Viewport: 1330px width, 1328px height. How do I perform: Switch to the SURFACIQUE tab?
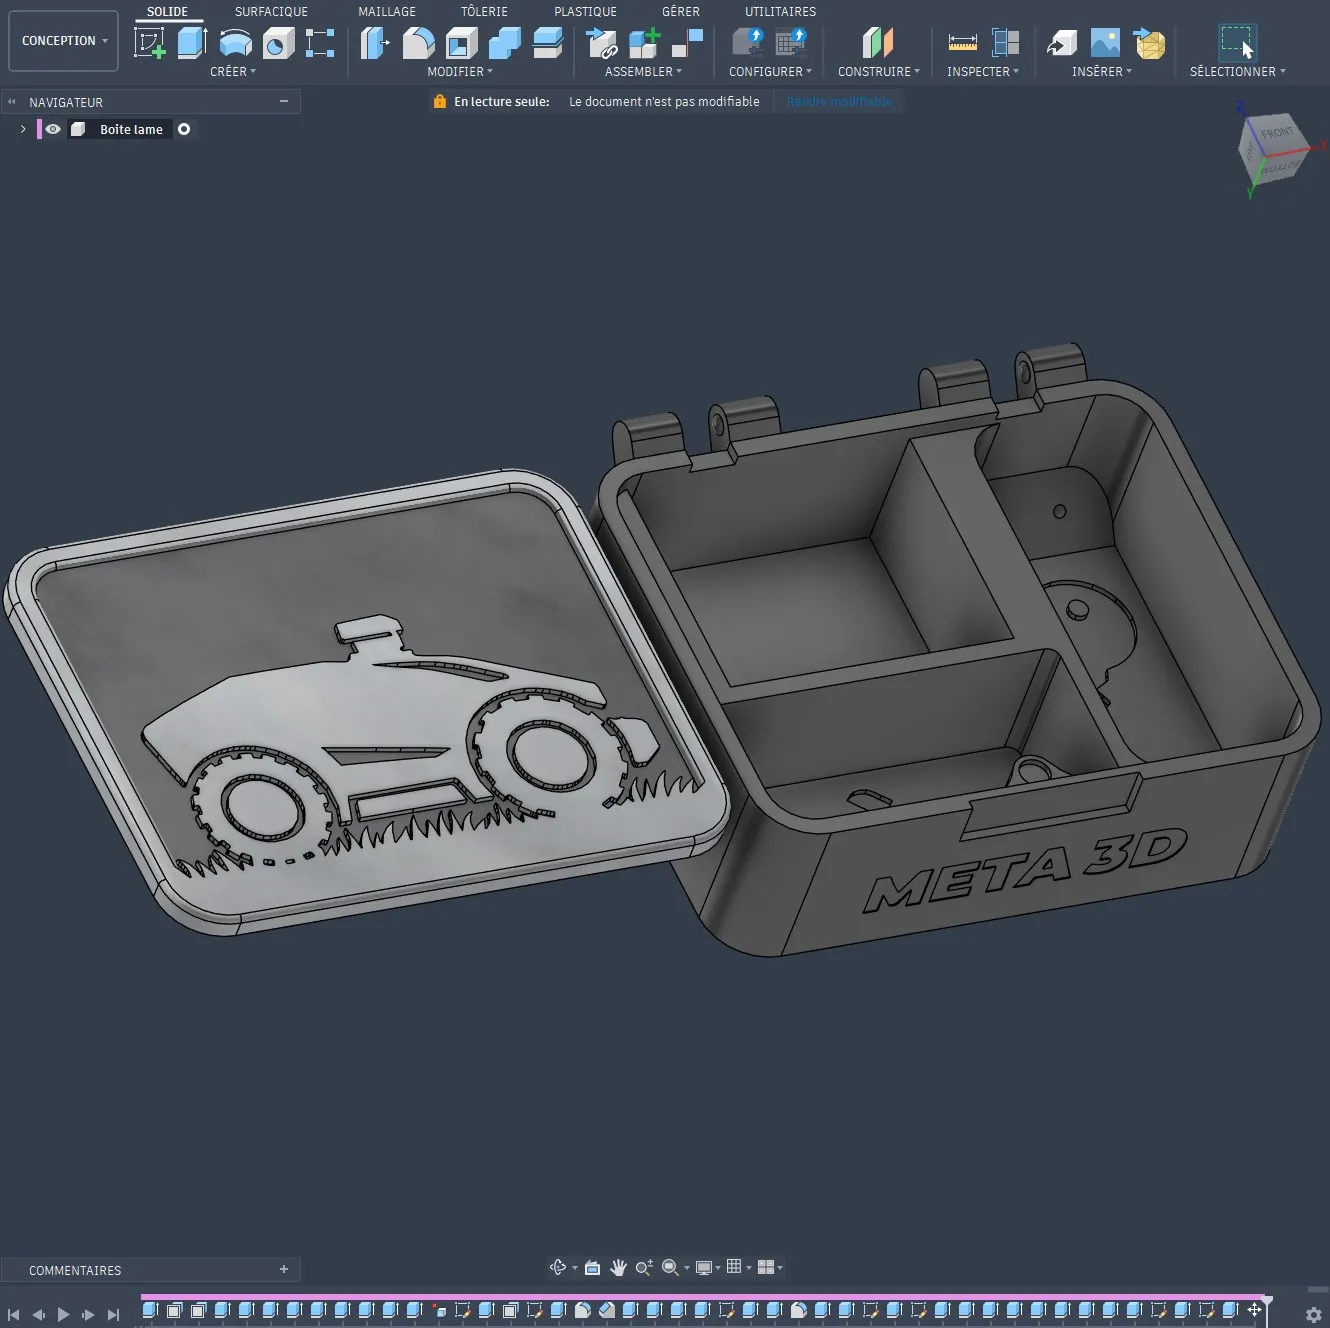(x=271, y=12)
